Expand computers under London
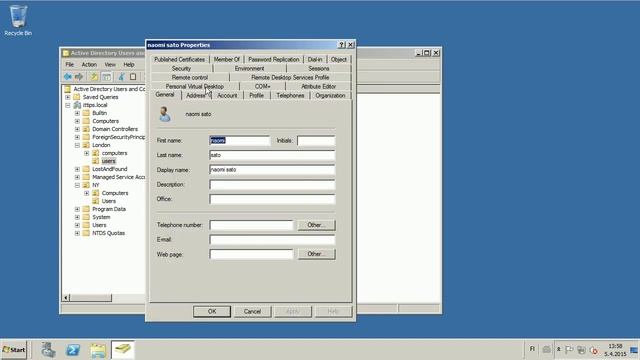Image resolution: width=640 pixels, height=360 pixels. [87, 153]
